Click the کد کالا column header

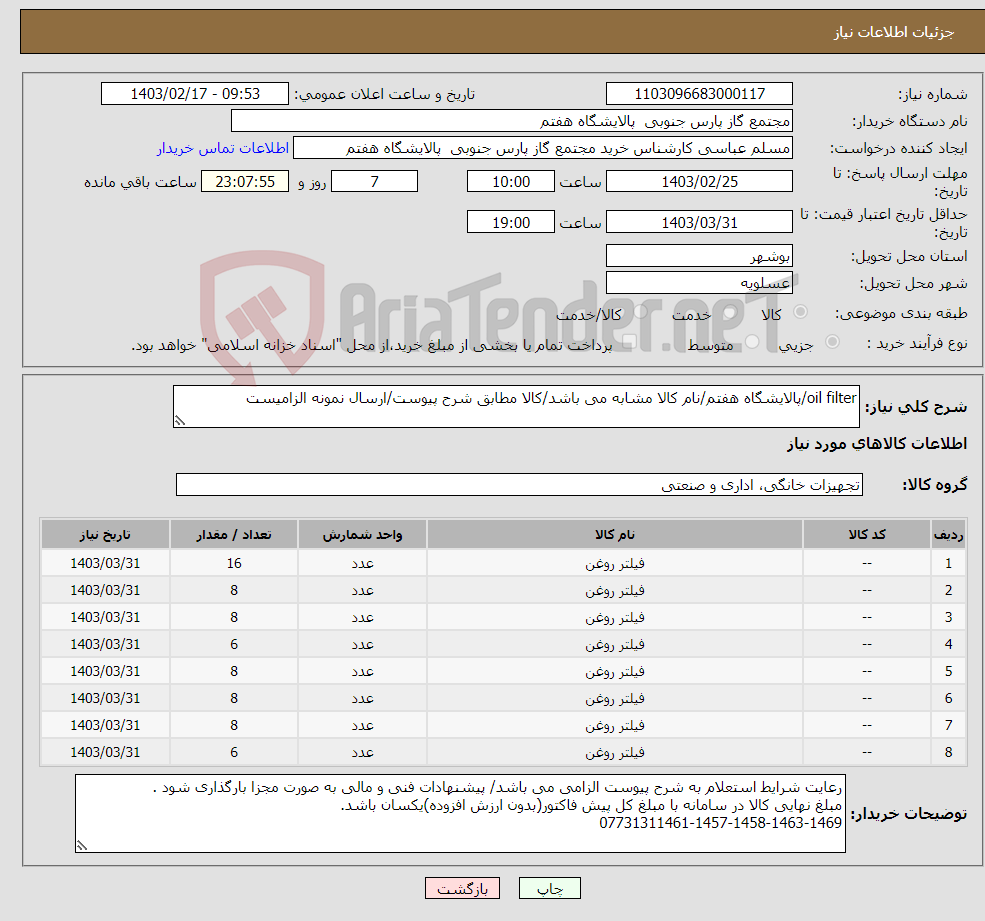coord(867,535)
